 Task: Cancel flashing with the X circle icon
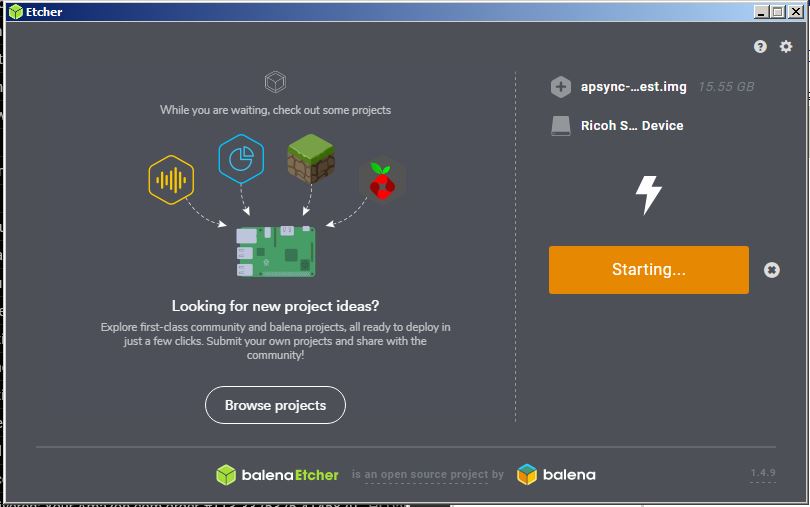click(772, 270)
